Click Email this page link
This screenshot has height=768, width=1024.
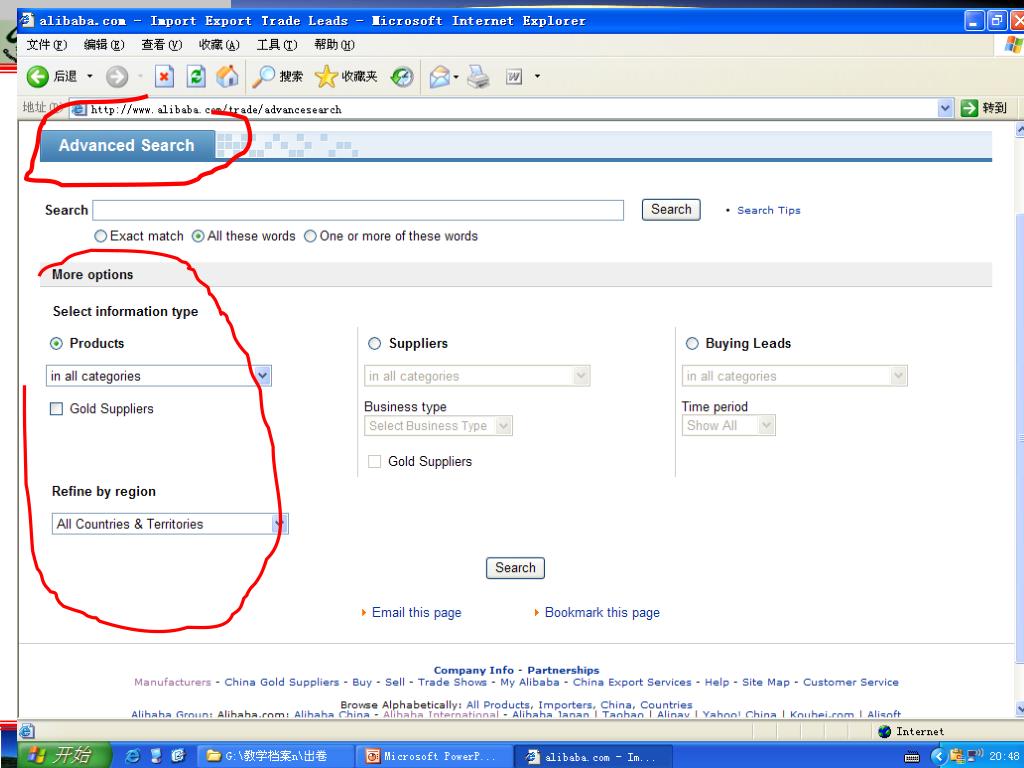click(417, 613)
